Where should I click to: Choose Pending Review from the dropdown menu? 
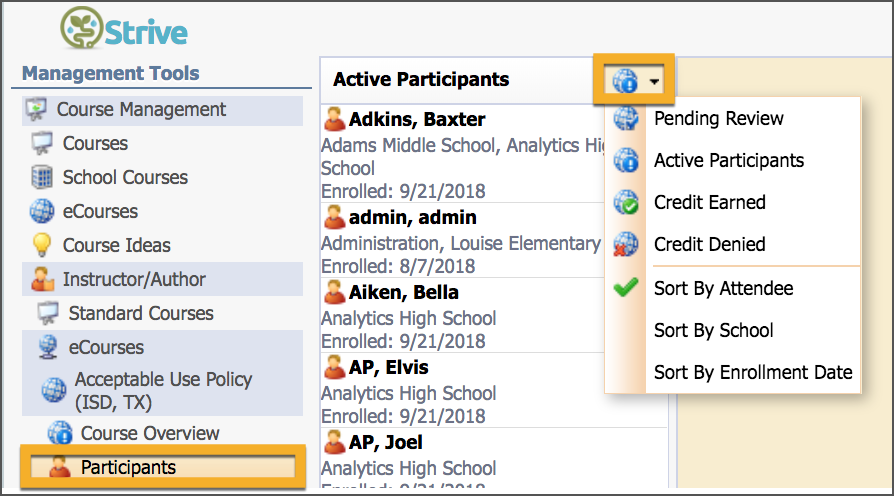point(718,119)
